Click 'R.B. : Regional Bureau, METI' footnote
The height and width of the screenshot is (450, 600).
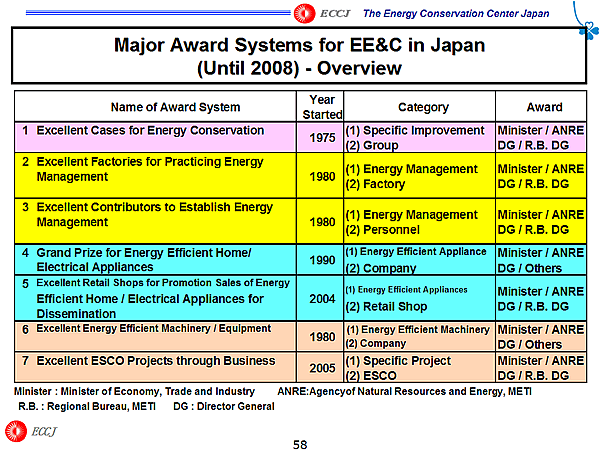pyautogui.click(x=87, y=406)
